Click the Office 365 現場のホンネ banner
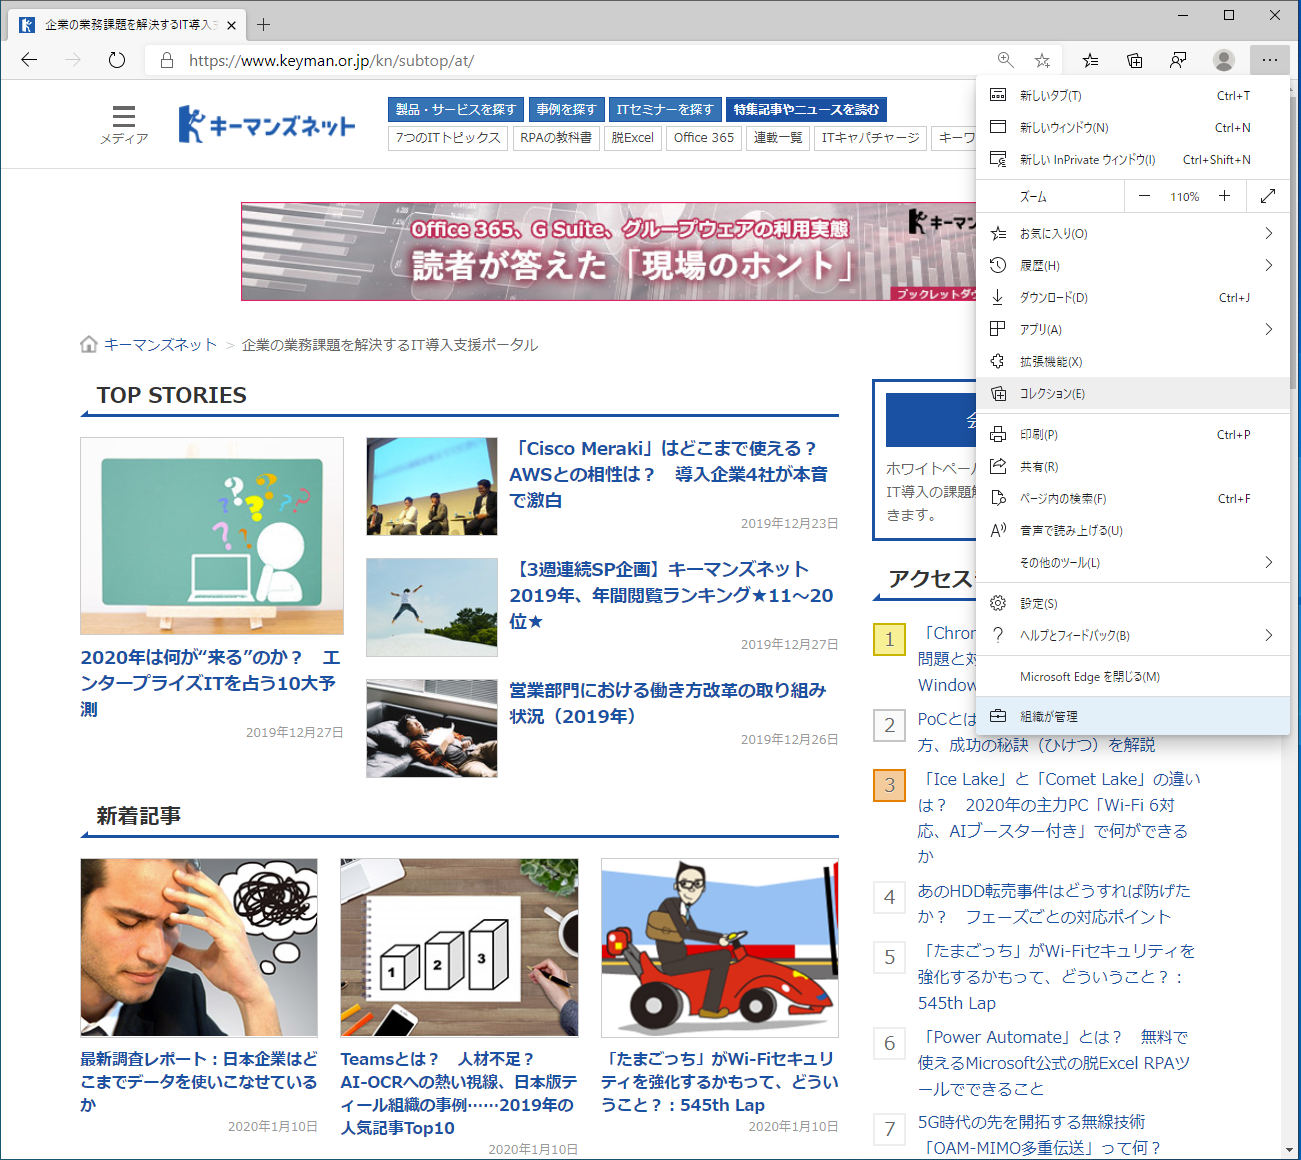This screenshot has height=1160, width=1301. [608, 251]
